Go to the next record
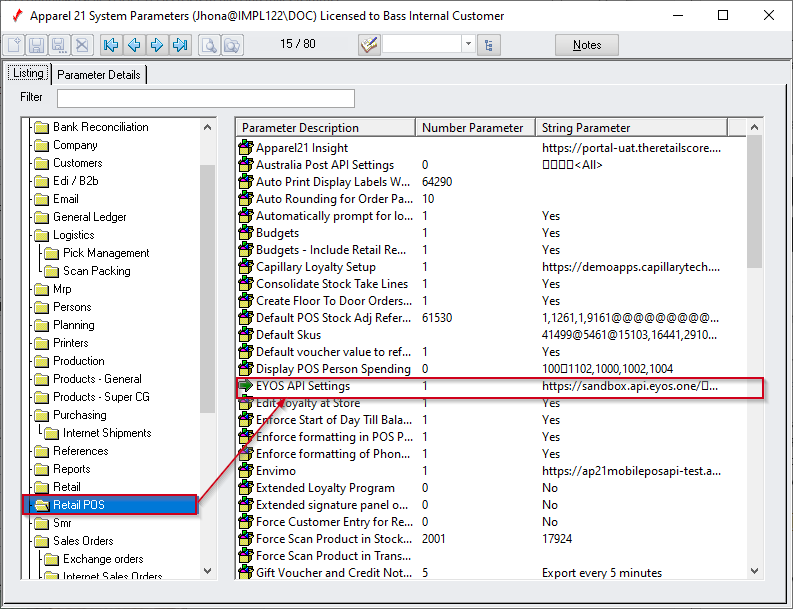This screenshot has height=609, width=793. (x=157, y=45)
